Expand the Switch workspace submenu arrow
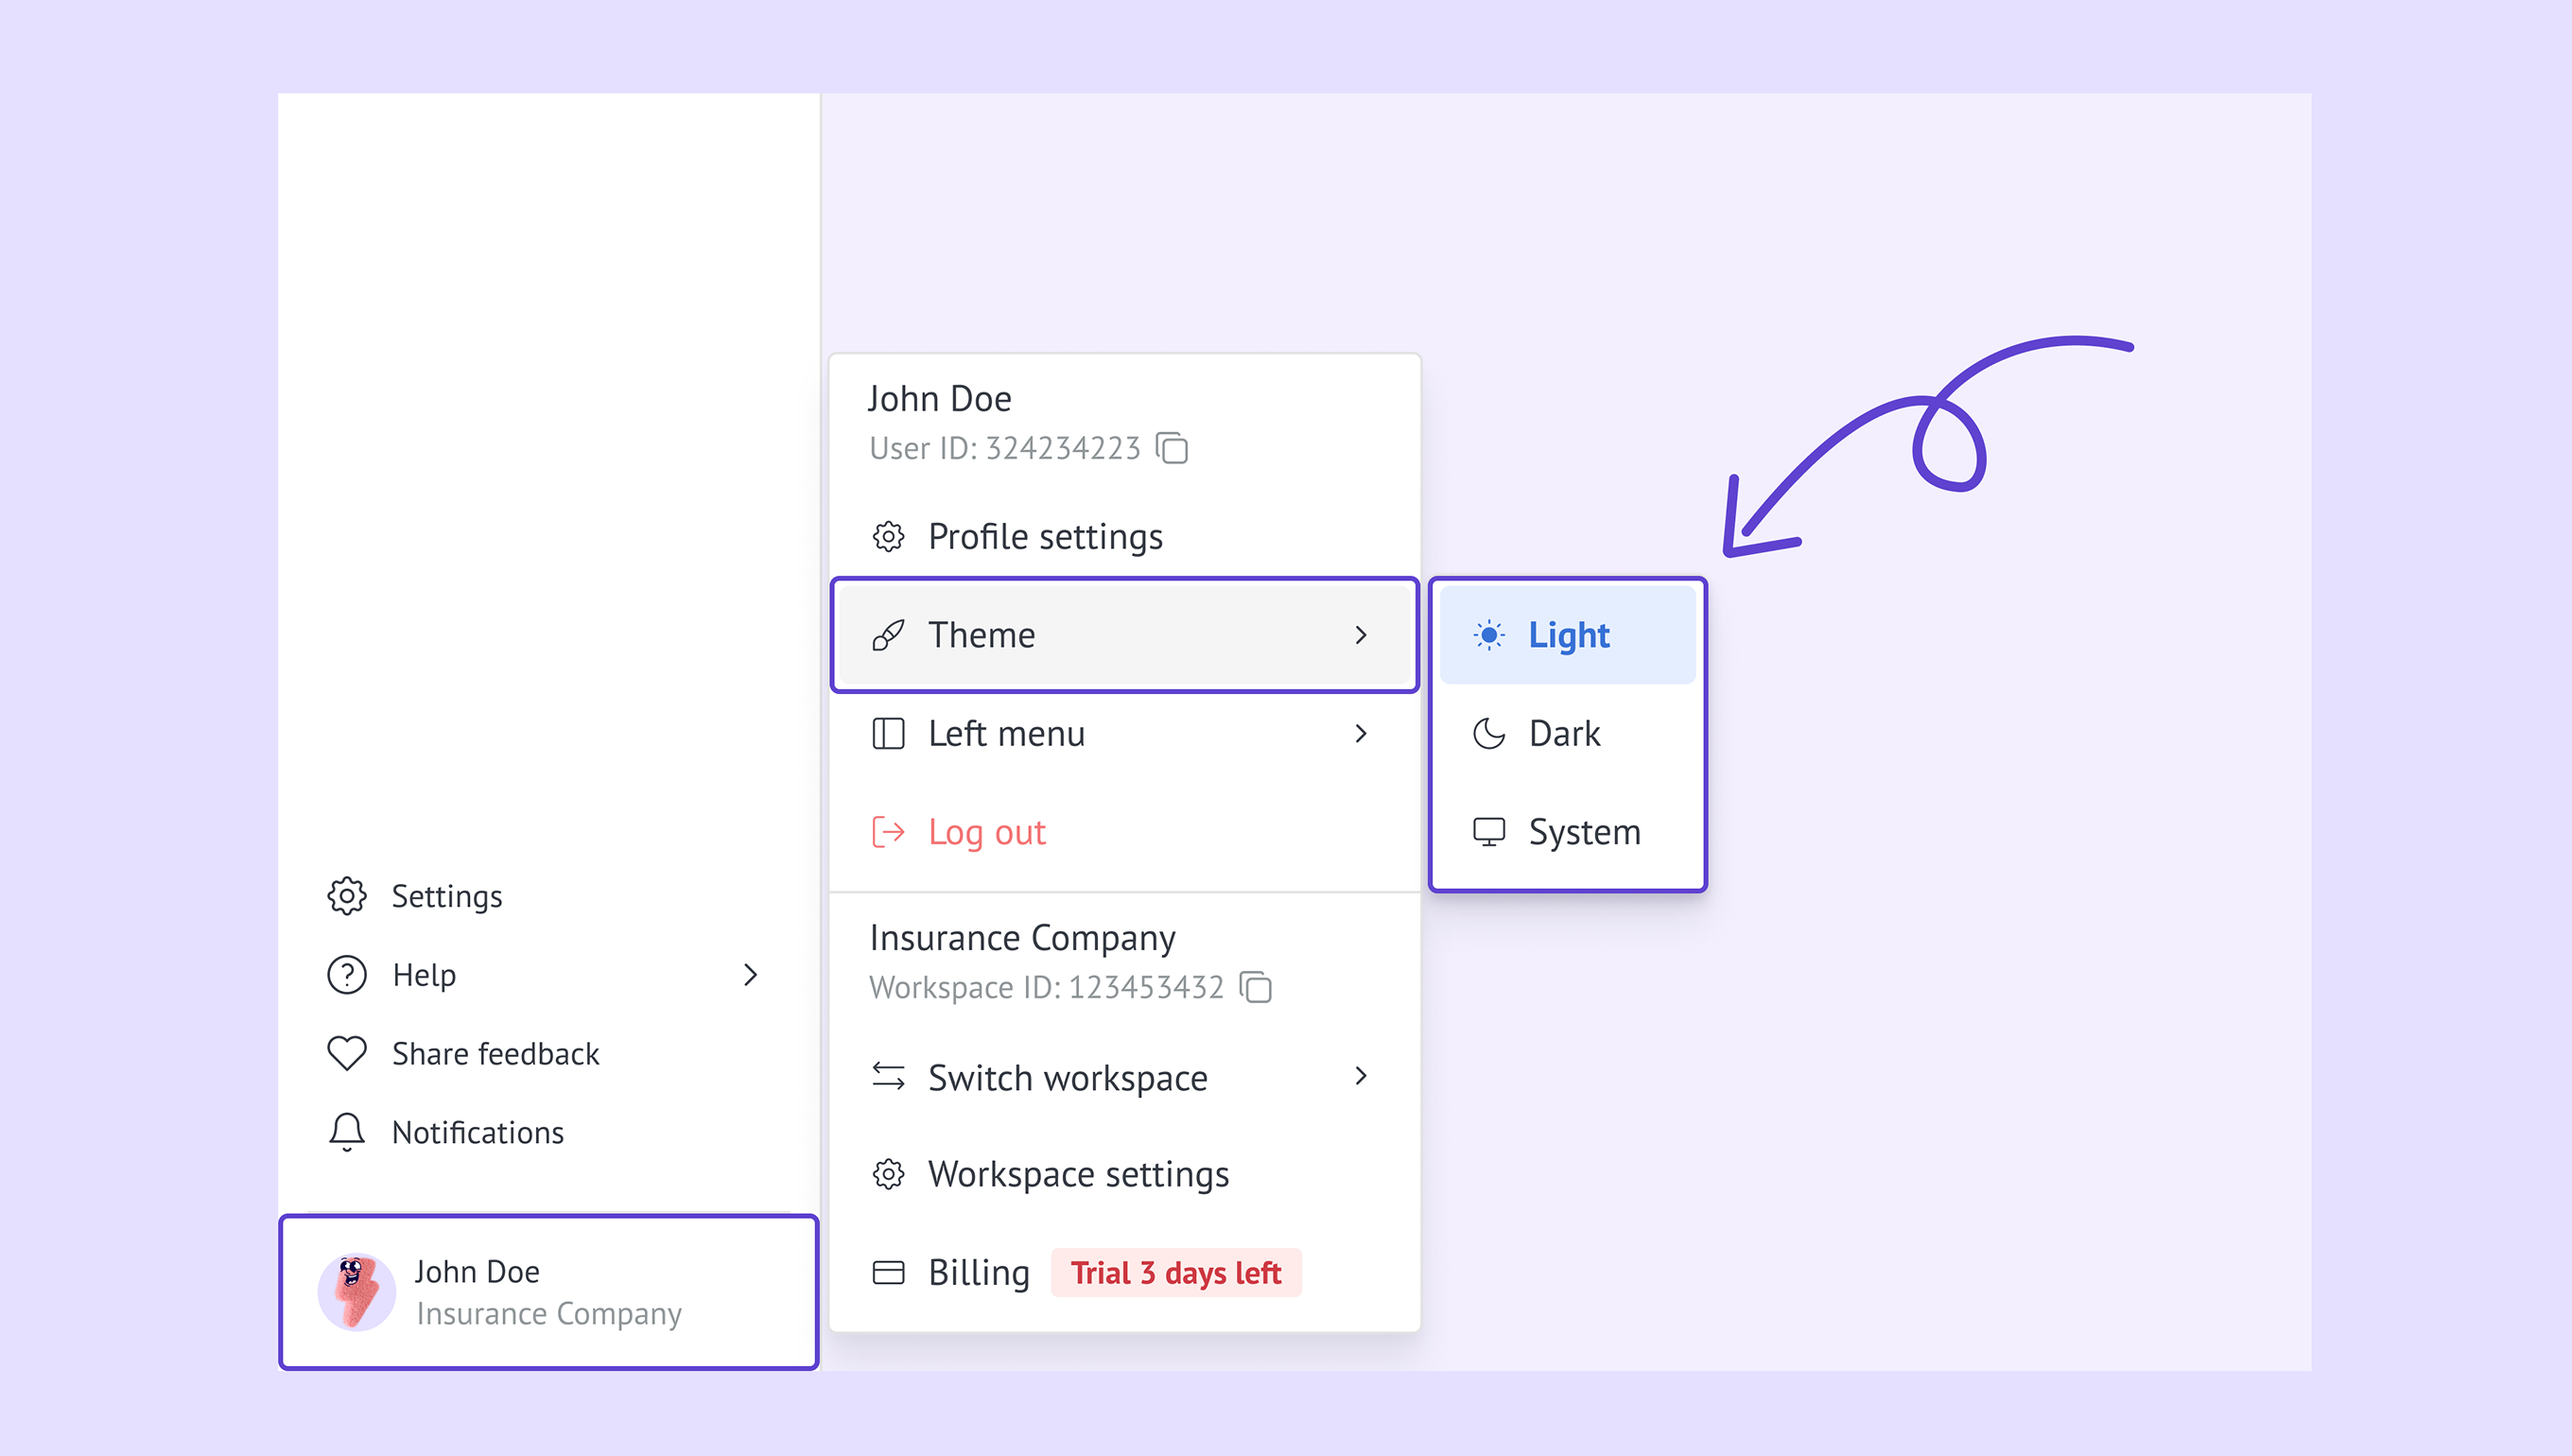Viewport: 2572px width, 1456px height. [1360, 1076]
